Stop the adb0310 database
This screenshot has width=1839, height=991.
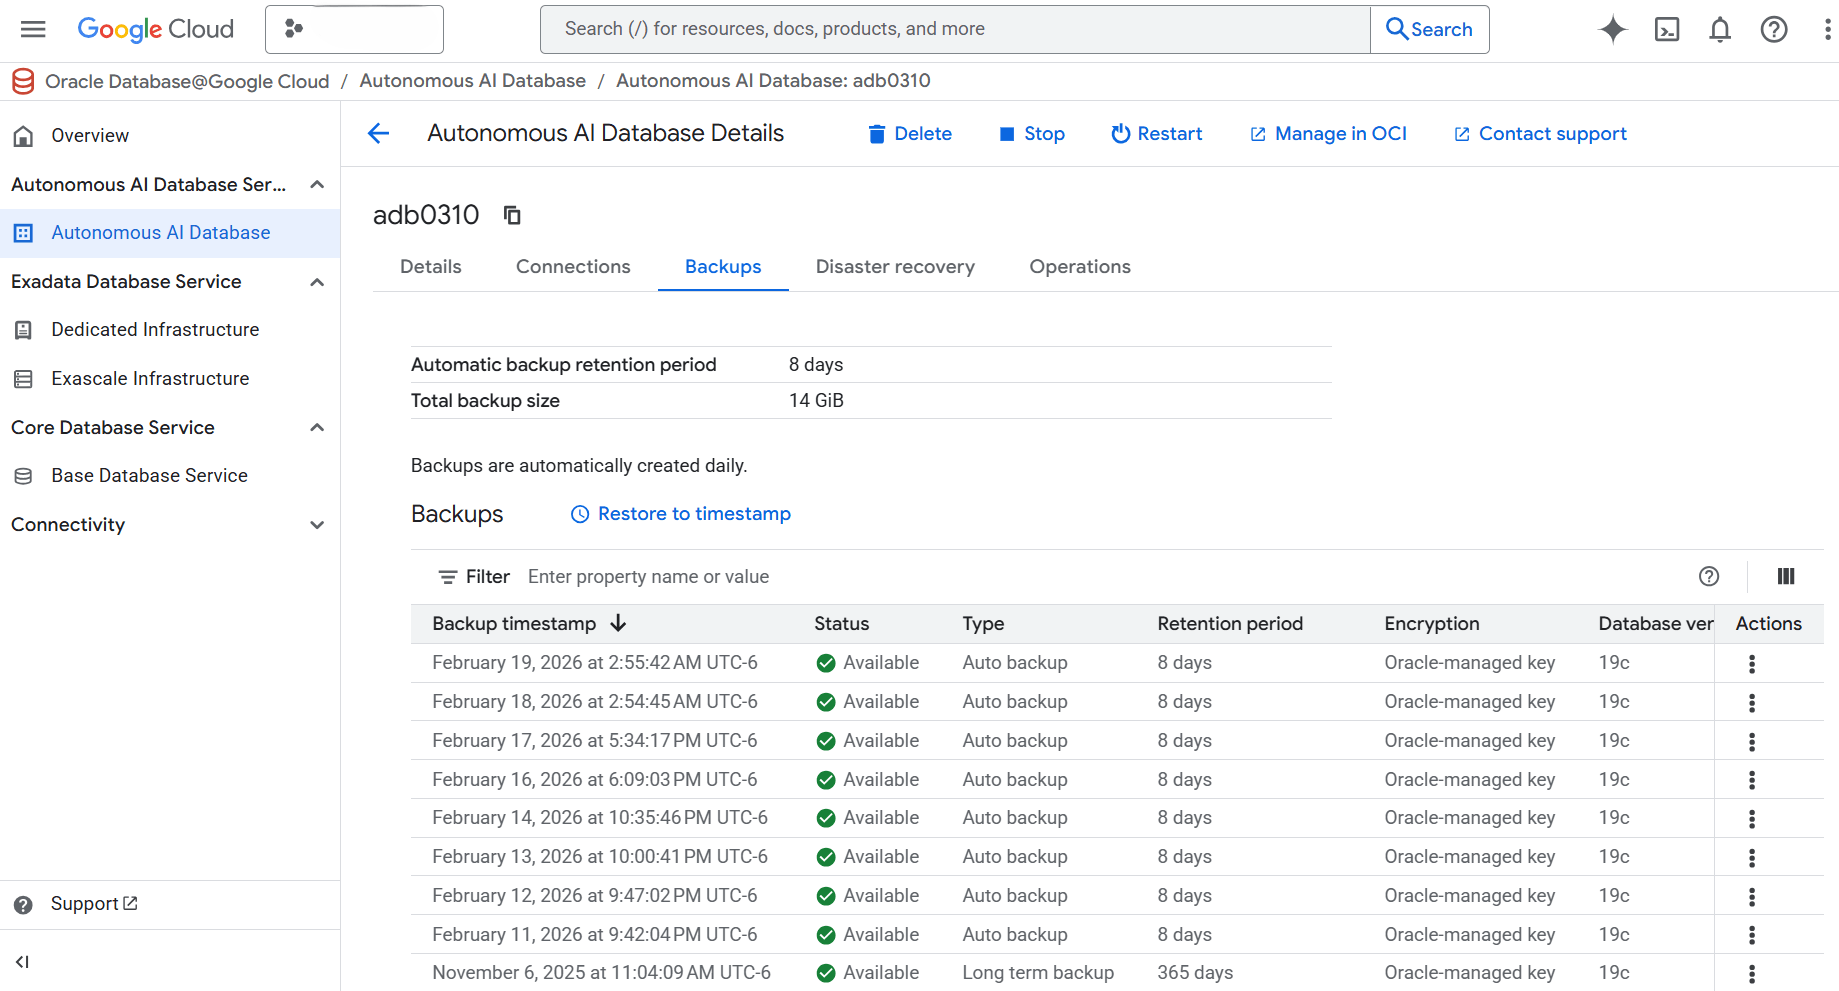1032,133
